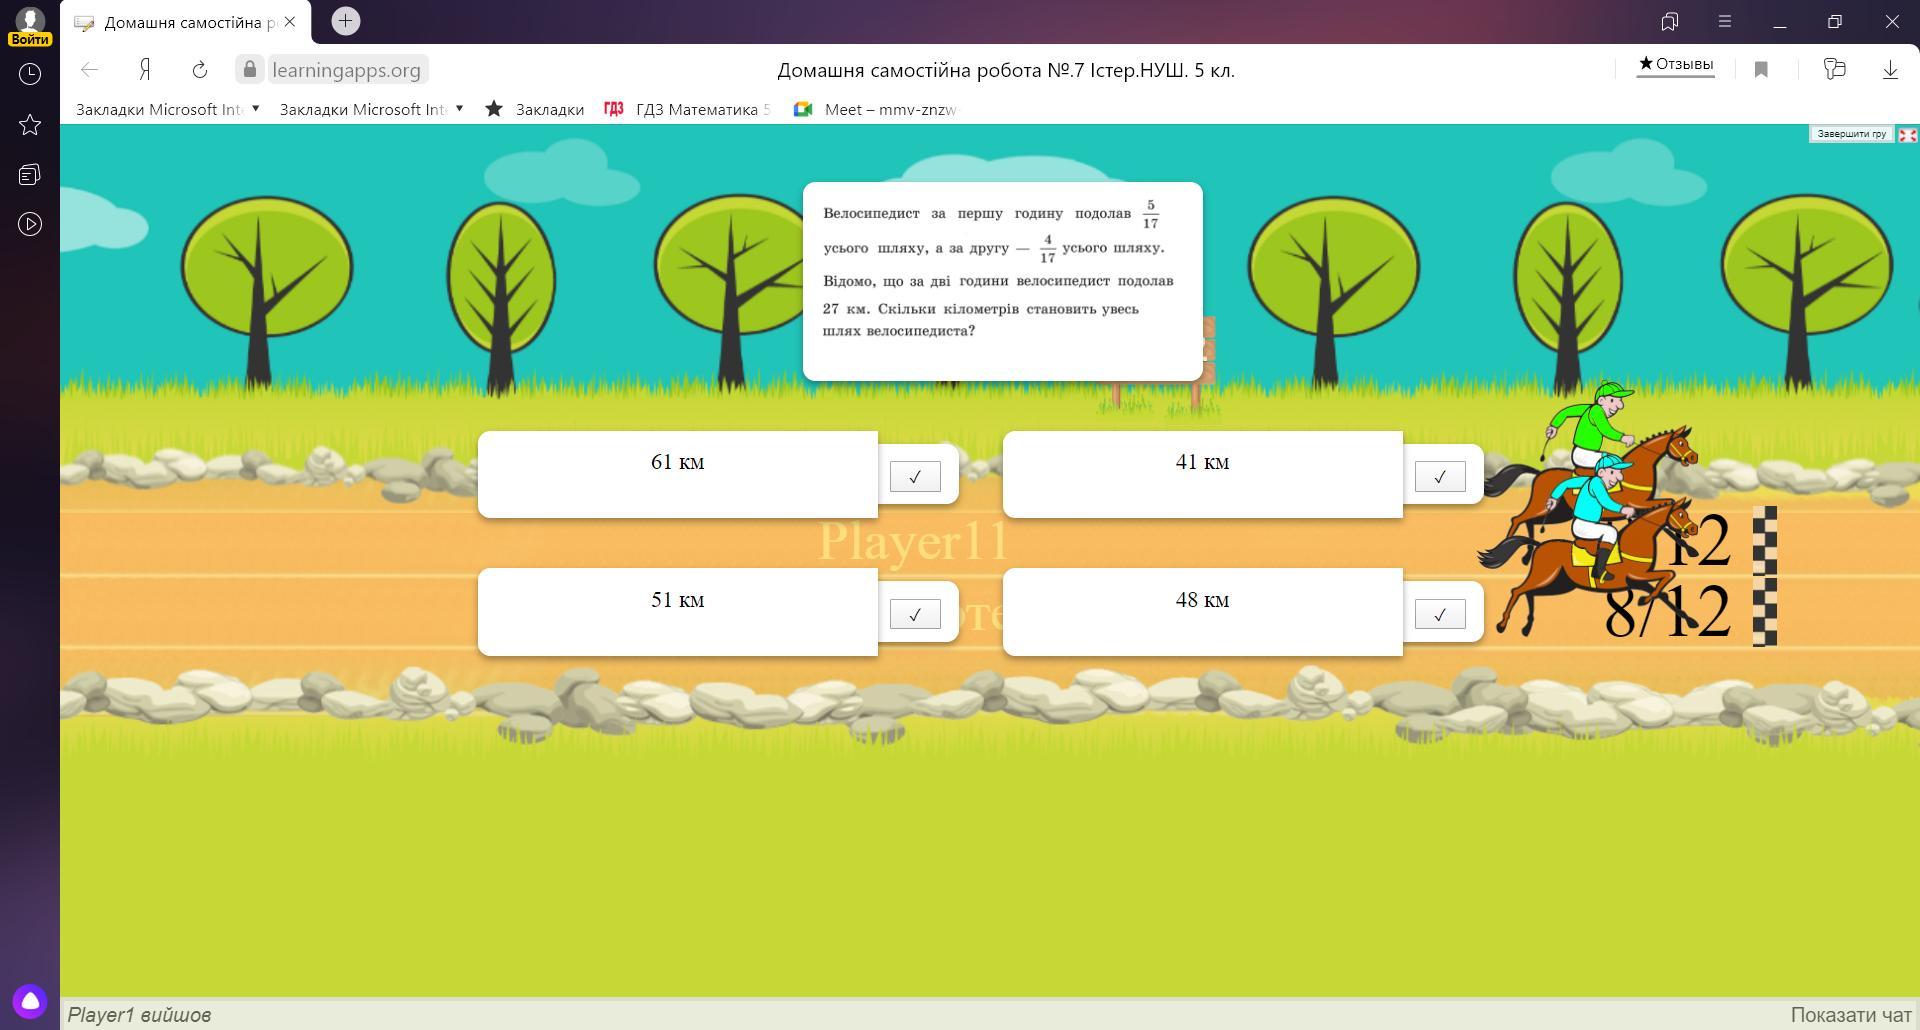
Task: Bookmark this page with flag icon
Action: tap(1761, 70)
